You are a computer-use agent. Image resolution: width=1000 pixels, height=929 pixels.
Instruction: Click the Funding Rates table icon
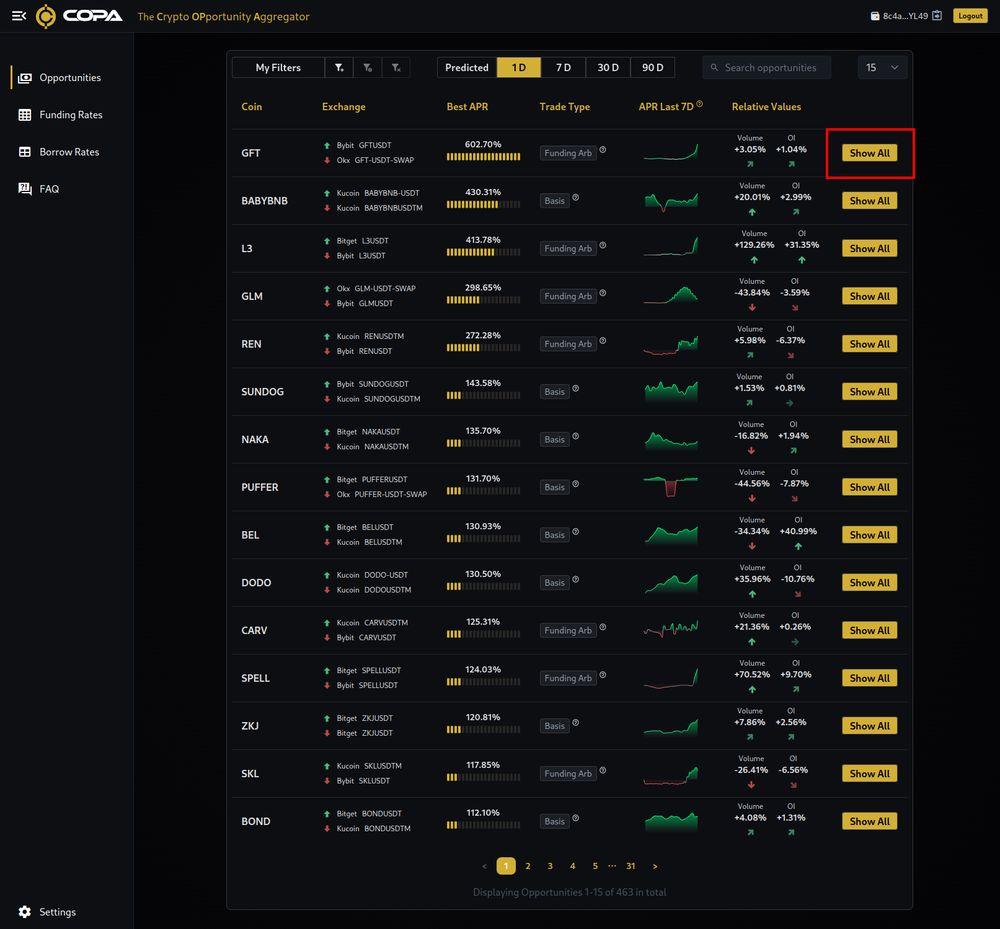25,115
